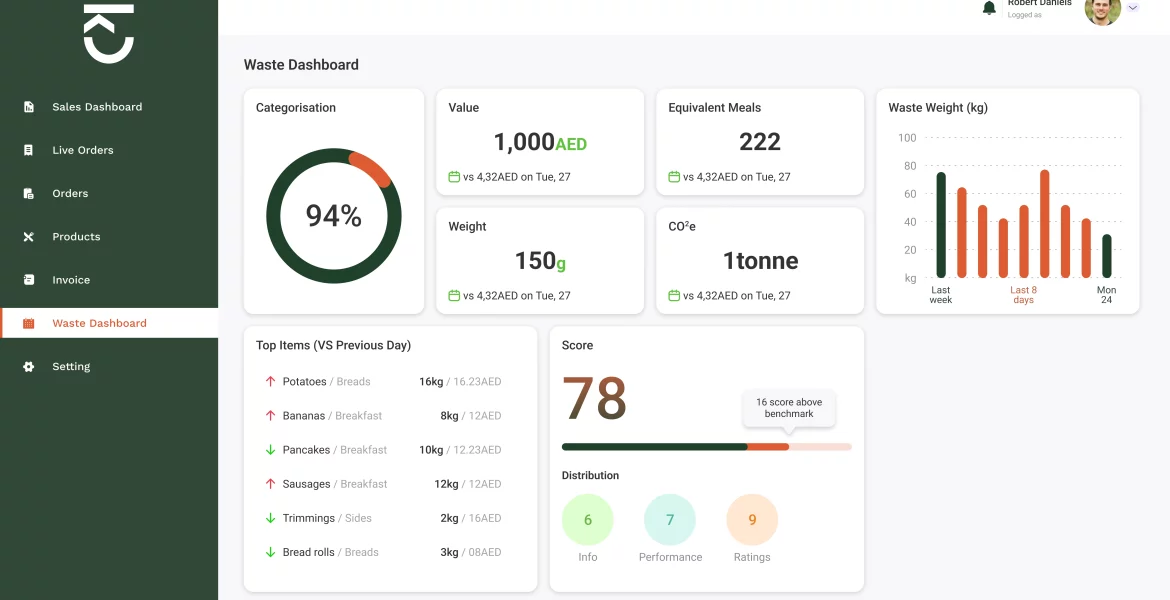1170x600 pixels.
Task: Click the Waste Dashboard calendar icon
Action: [28, 323]
